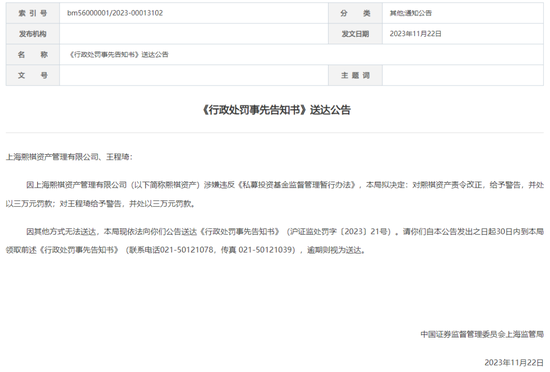Click the 文号 label cell
The width and height of the screenshot is (550, 372).
[x=33, y=75]
